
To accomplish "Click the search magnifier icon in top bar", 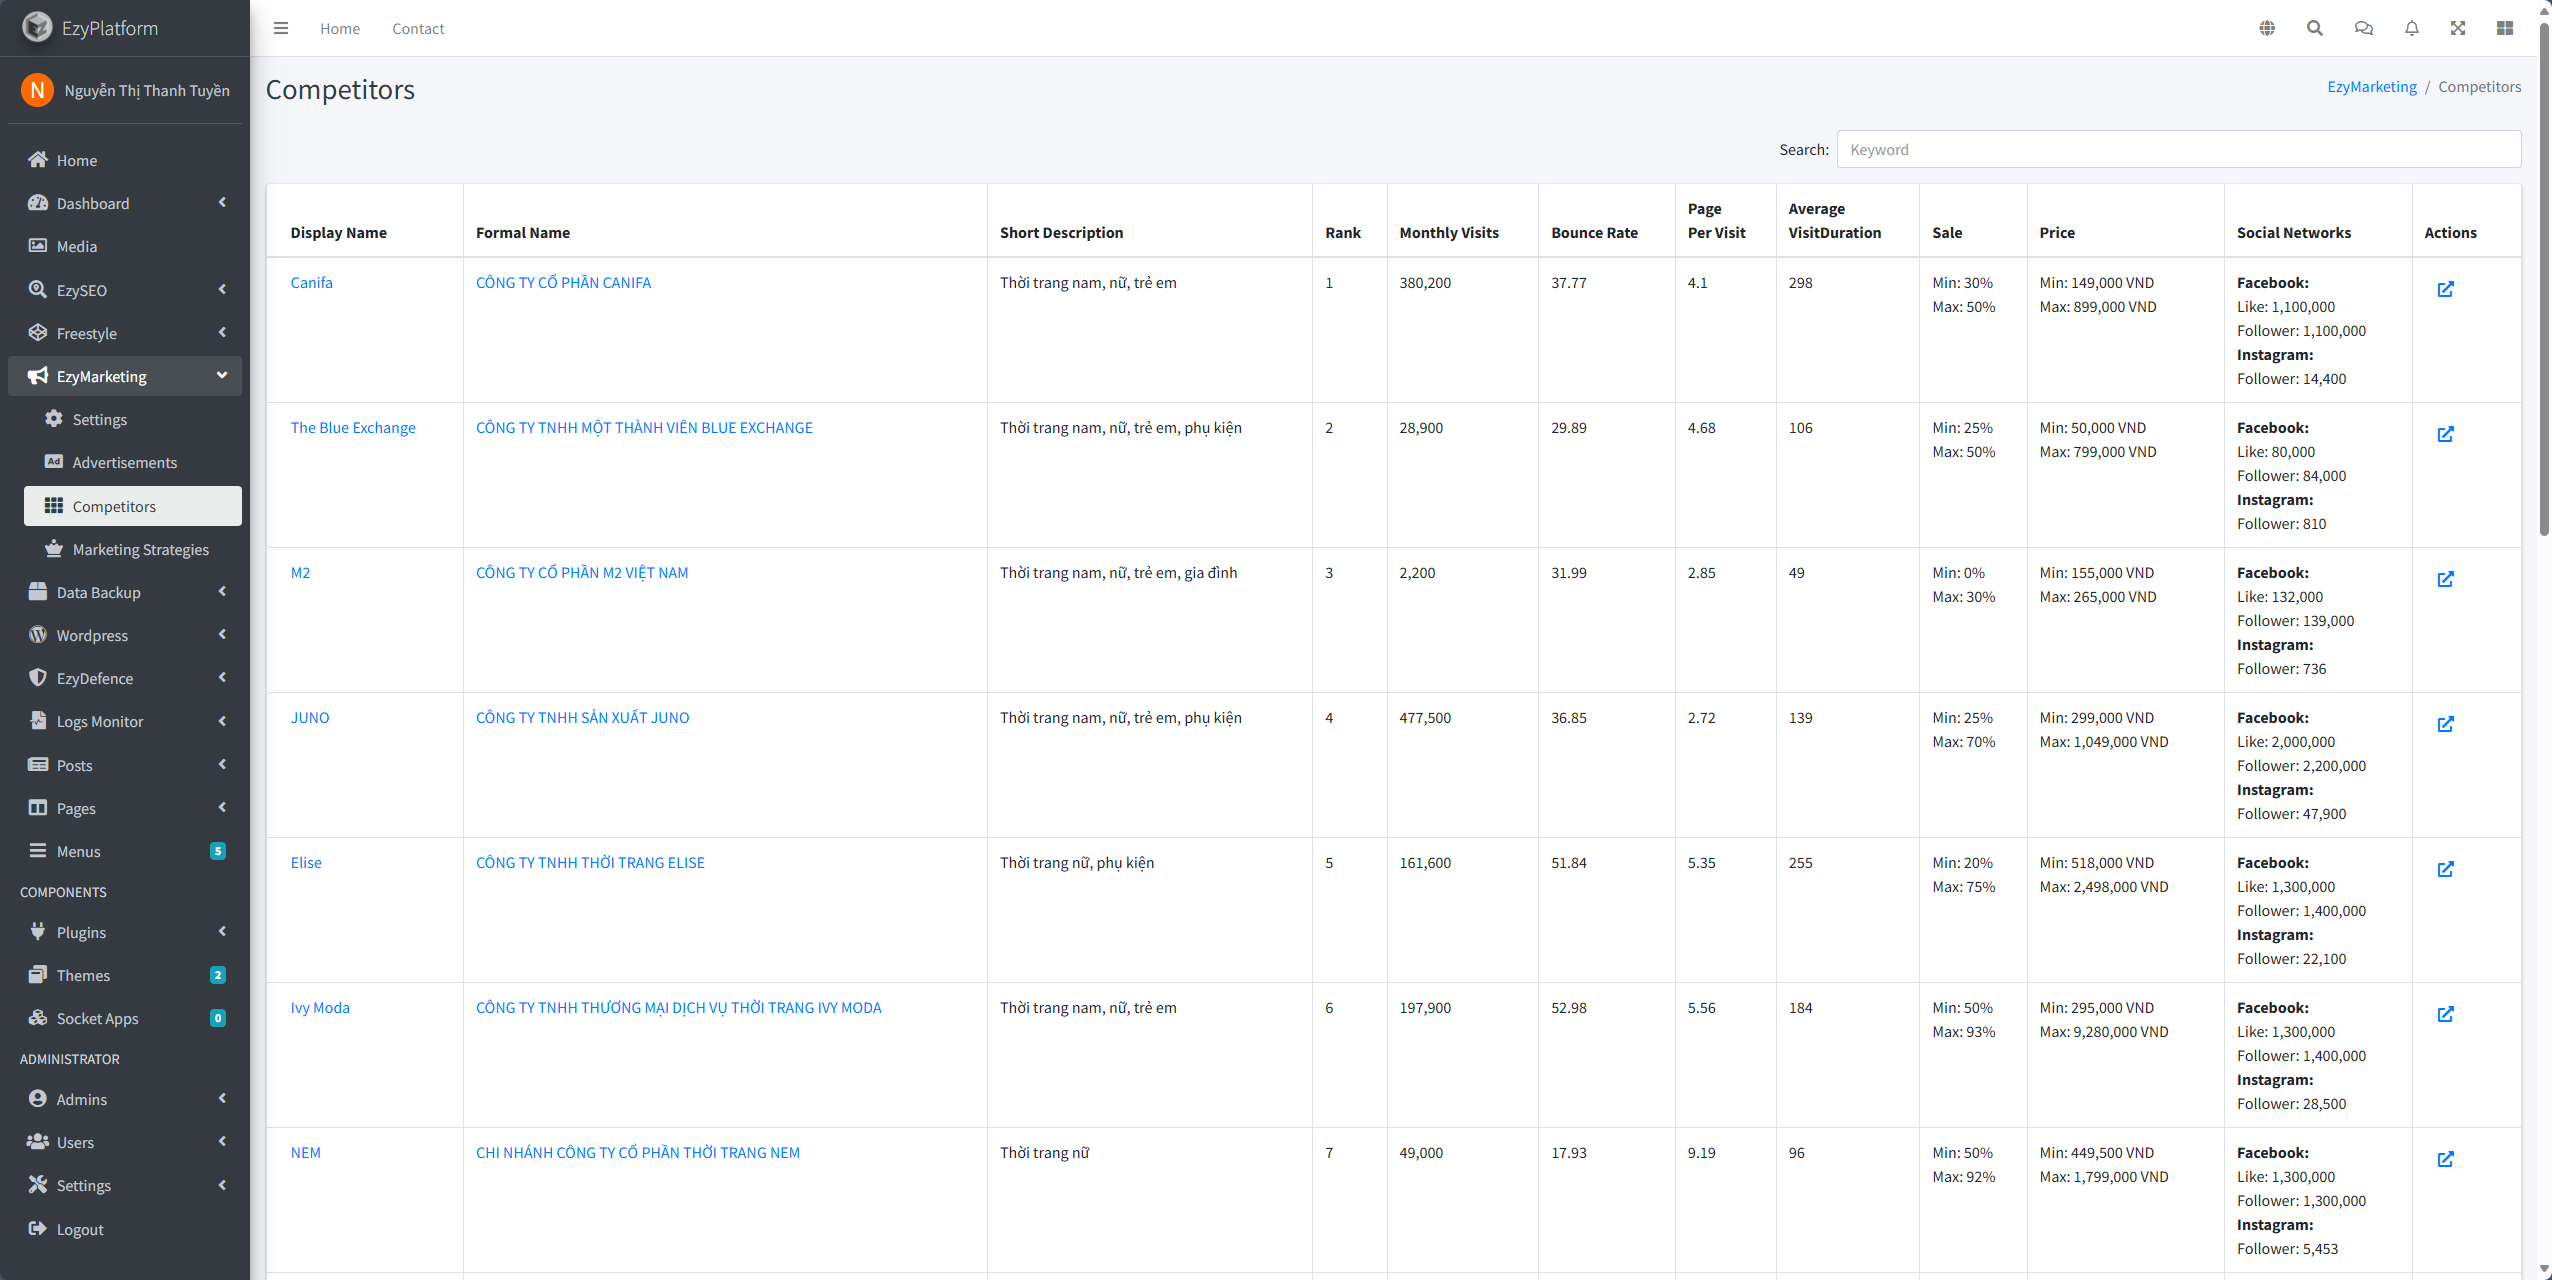I will (2315, 28).
